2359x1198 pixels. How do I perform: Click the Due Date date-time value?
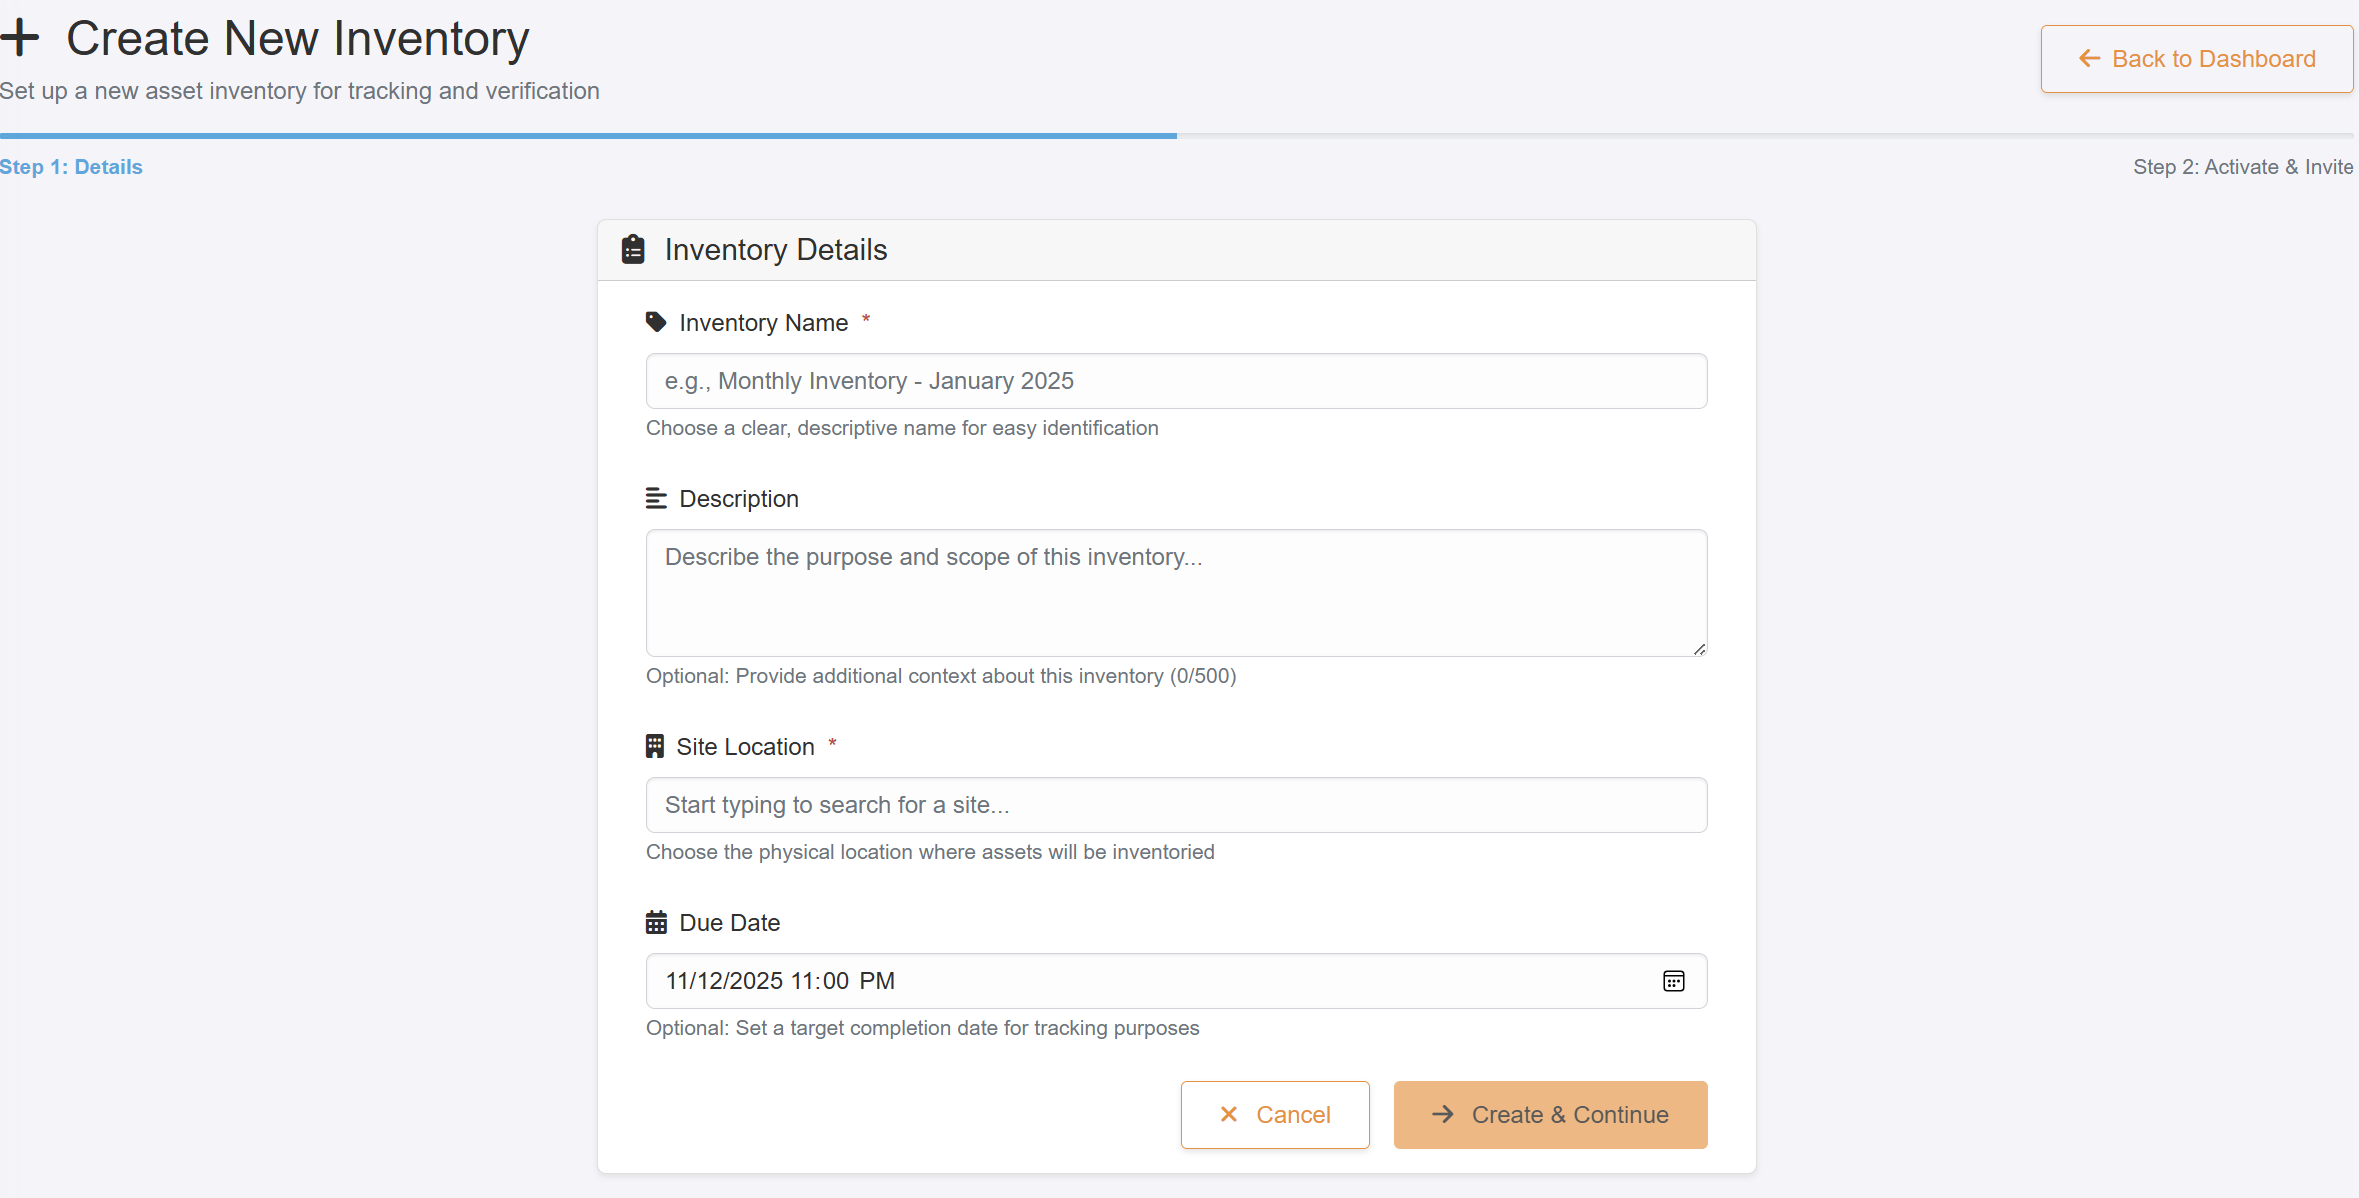tap(780, 981)
